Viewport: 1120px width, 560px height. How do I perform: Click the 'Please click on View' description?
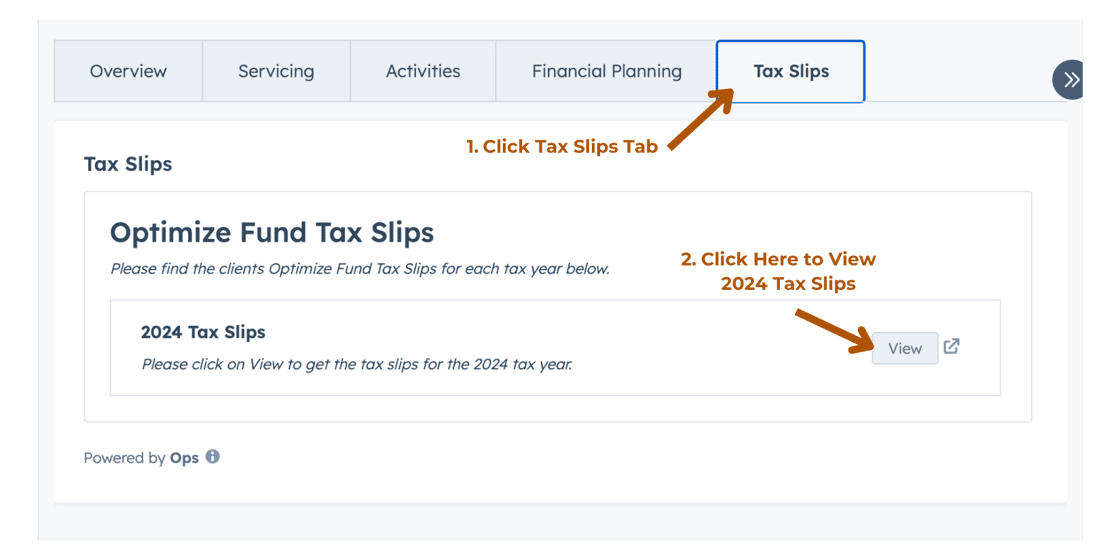pos(357,364)
